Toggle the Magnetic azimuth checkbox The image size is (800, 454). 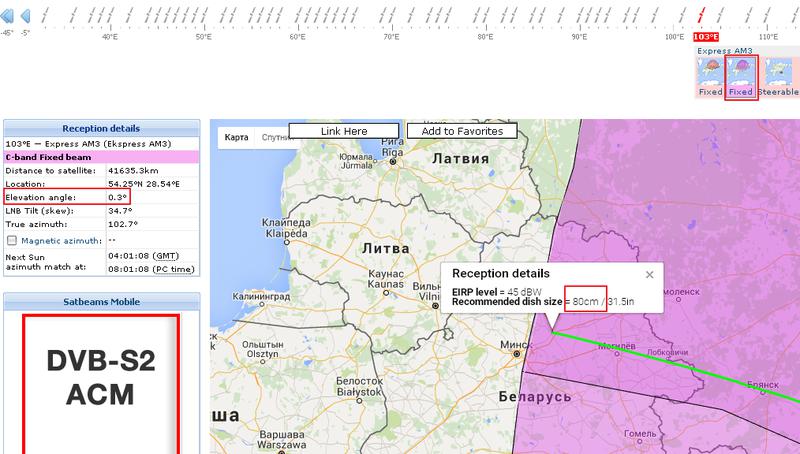tap(12, 241)
